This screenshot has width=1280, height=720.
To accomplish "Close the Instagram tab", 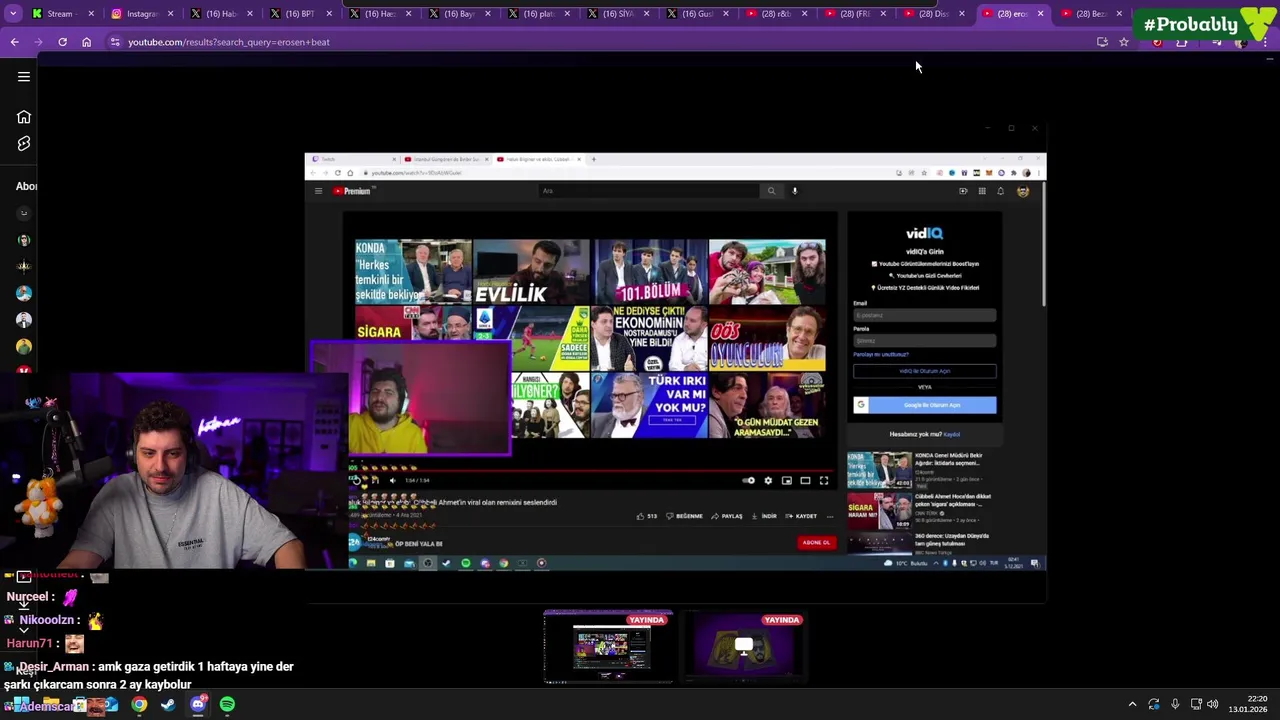I will (x=170, y=14).
